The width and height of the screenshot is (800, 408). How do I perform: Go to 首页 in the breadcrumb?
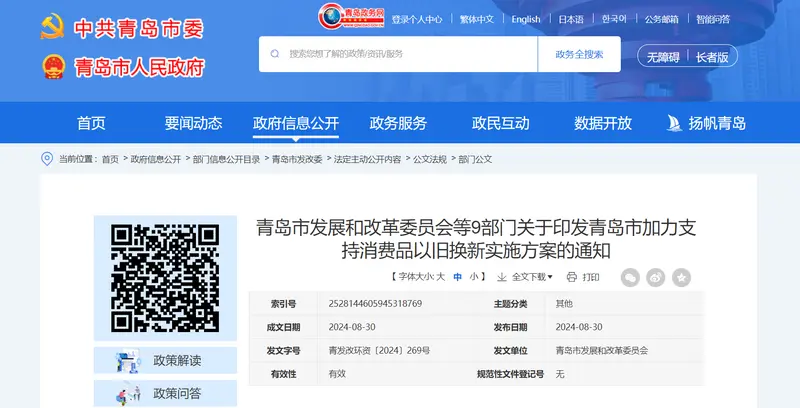click(x=110, y=159)
